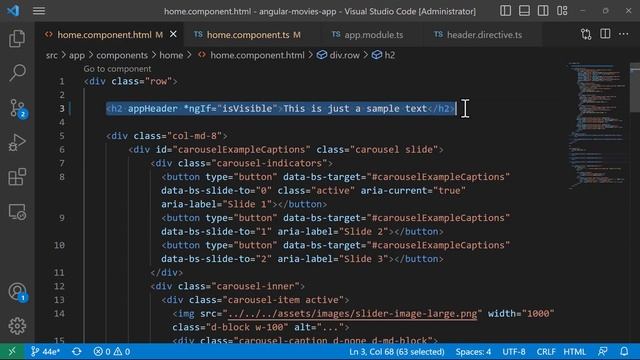Viewport: 640px width, 360px height.
Task: Open the Manage gear menu
Action: 17,326
